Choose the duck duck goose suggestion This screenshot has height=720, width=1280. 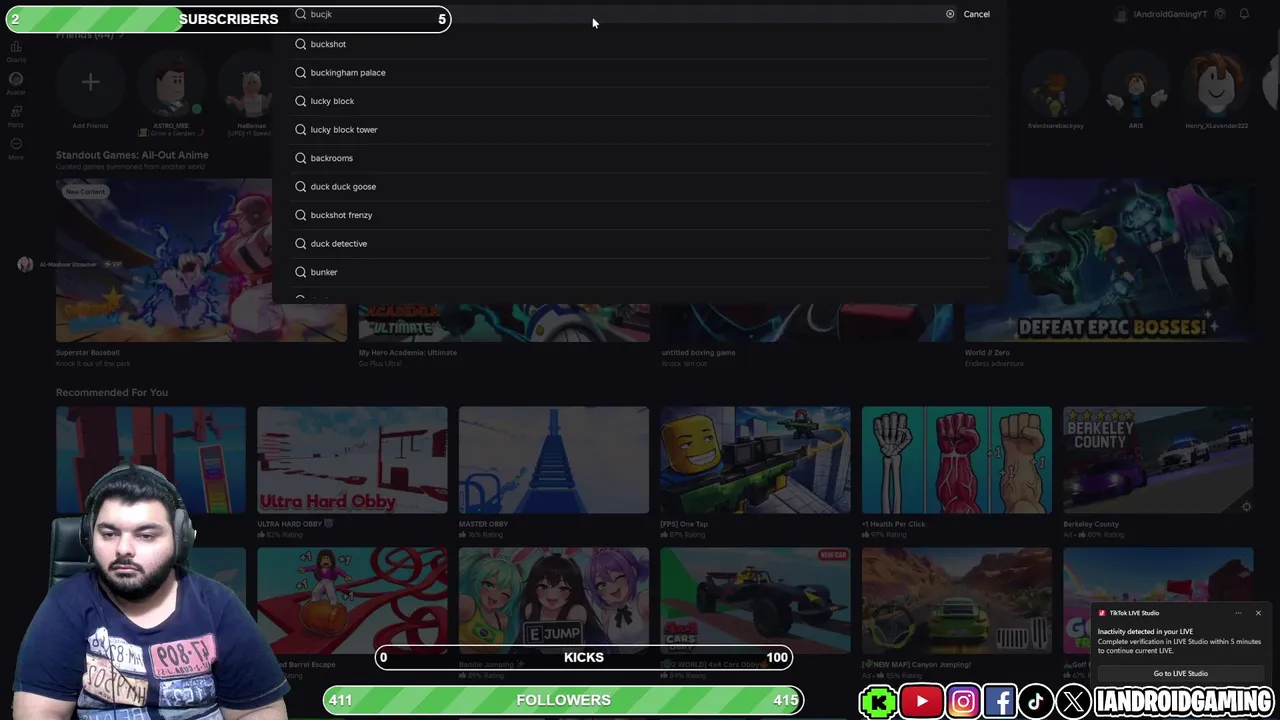640,187
